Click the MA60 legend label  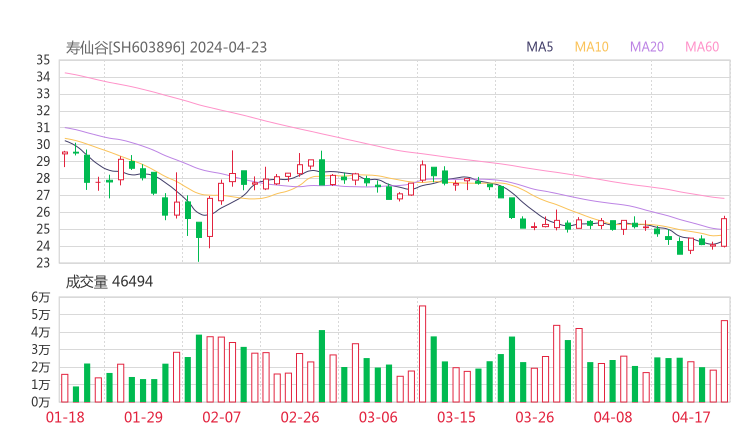click(x=702, y=47)
